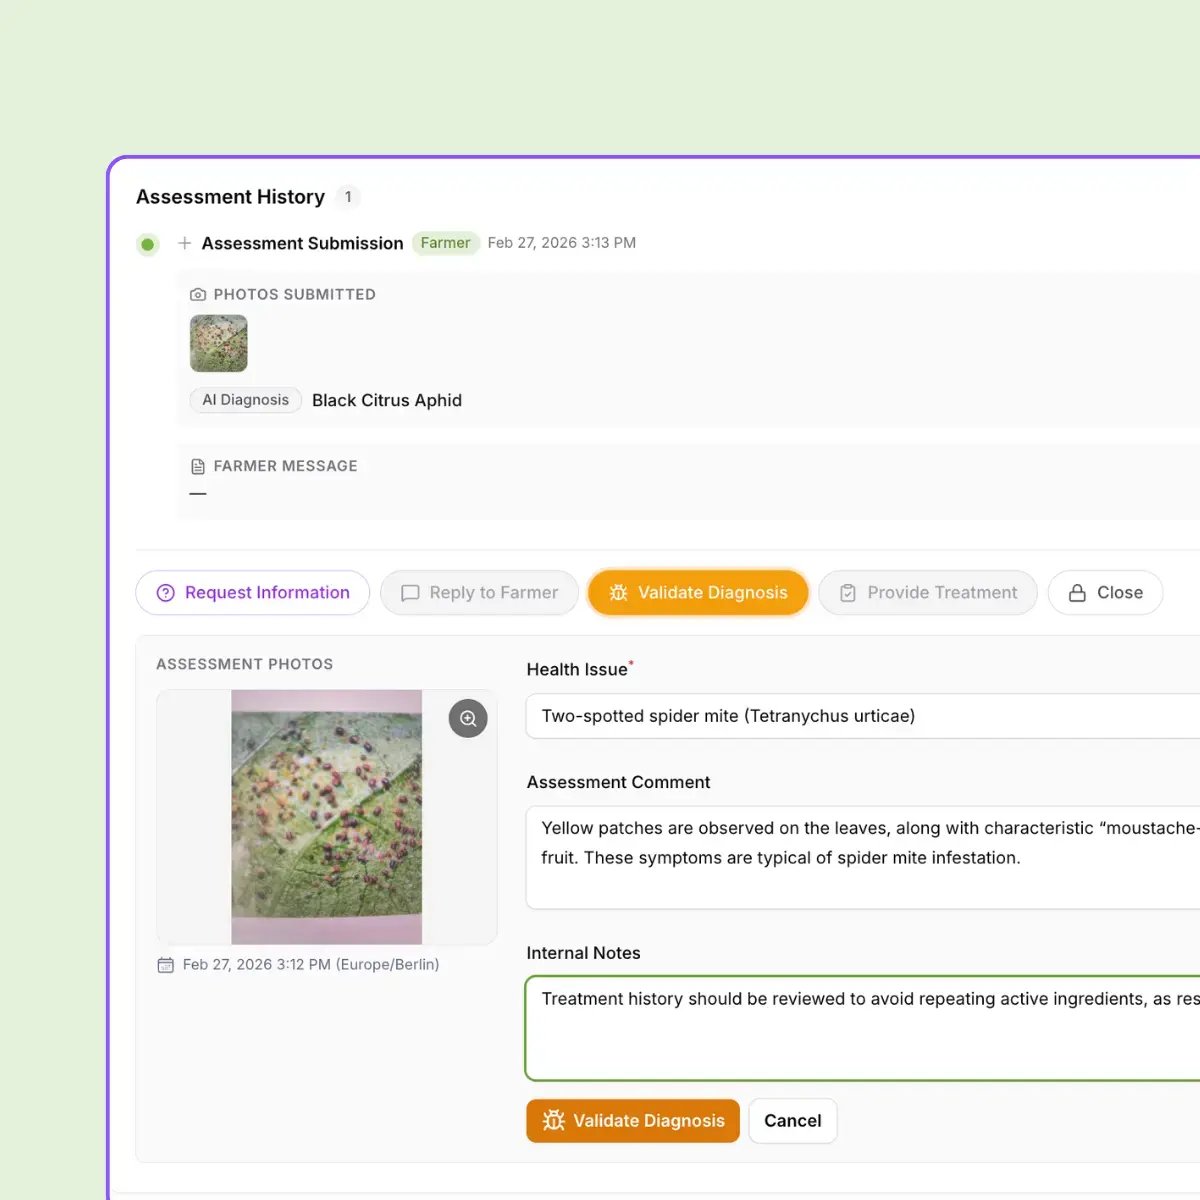Click the question mark icon in Request Information
The width and height of the screenshot is (1200, 1200).
(x=166, y=593)
